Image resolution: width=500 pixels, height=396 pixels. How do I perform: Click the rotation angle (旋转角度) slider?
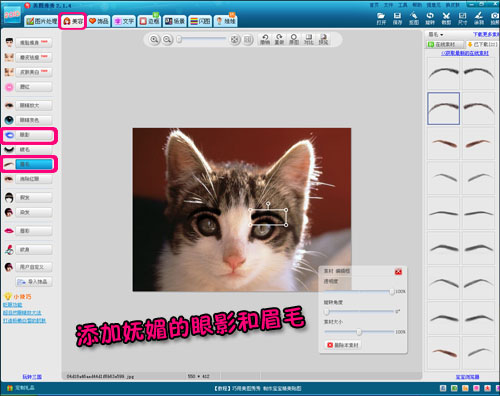[359, 312]
